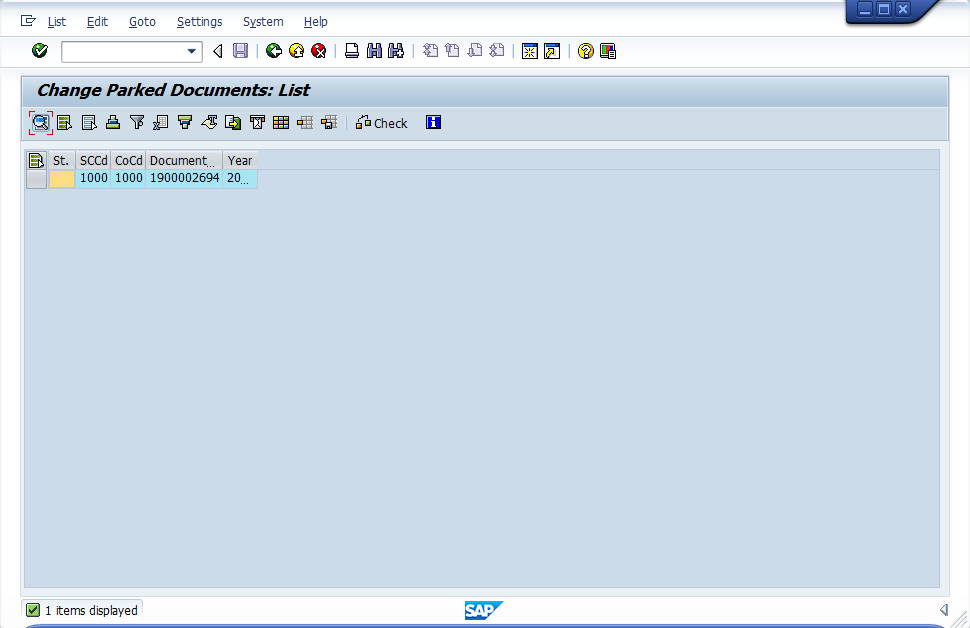Go back using the green Back arrow
970x628 pixels.
pyautogui.click(x=273, y=51)
